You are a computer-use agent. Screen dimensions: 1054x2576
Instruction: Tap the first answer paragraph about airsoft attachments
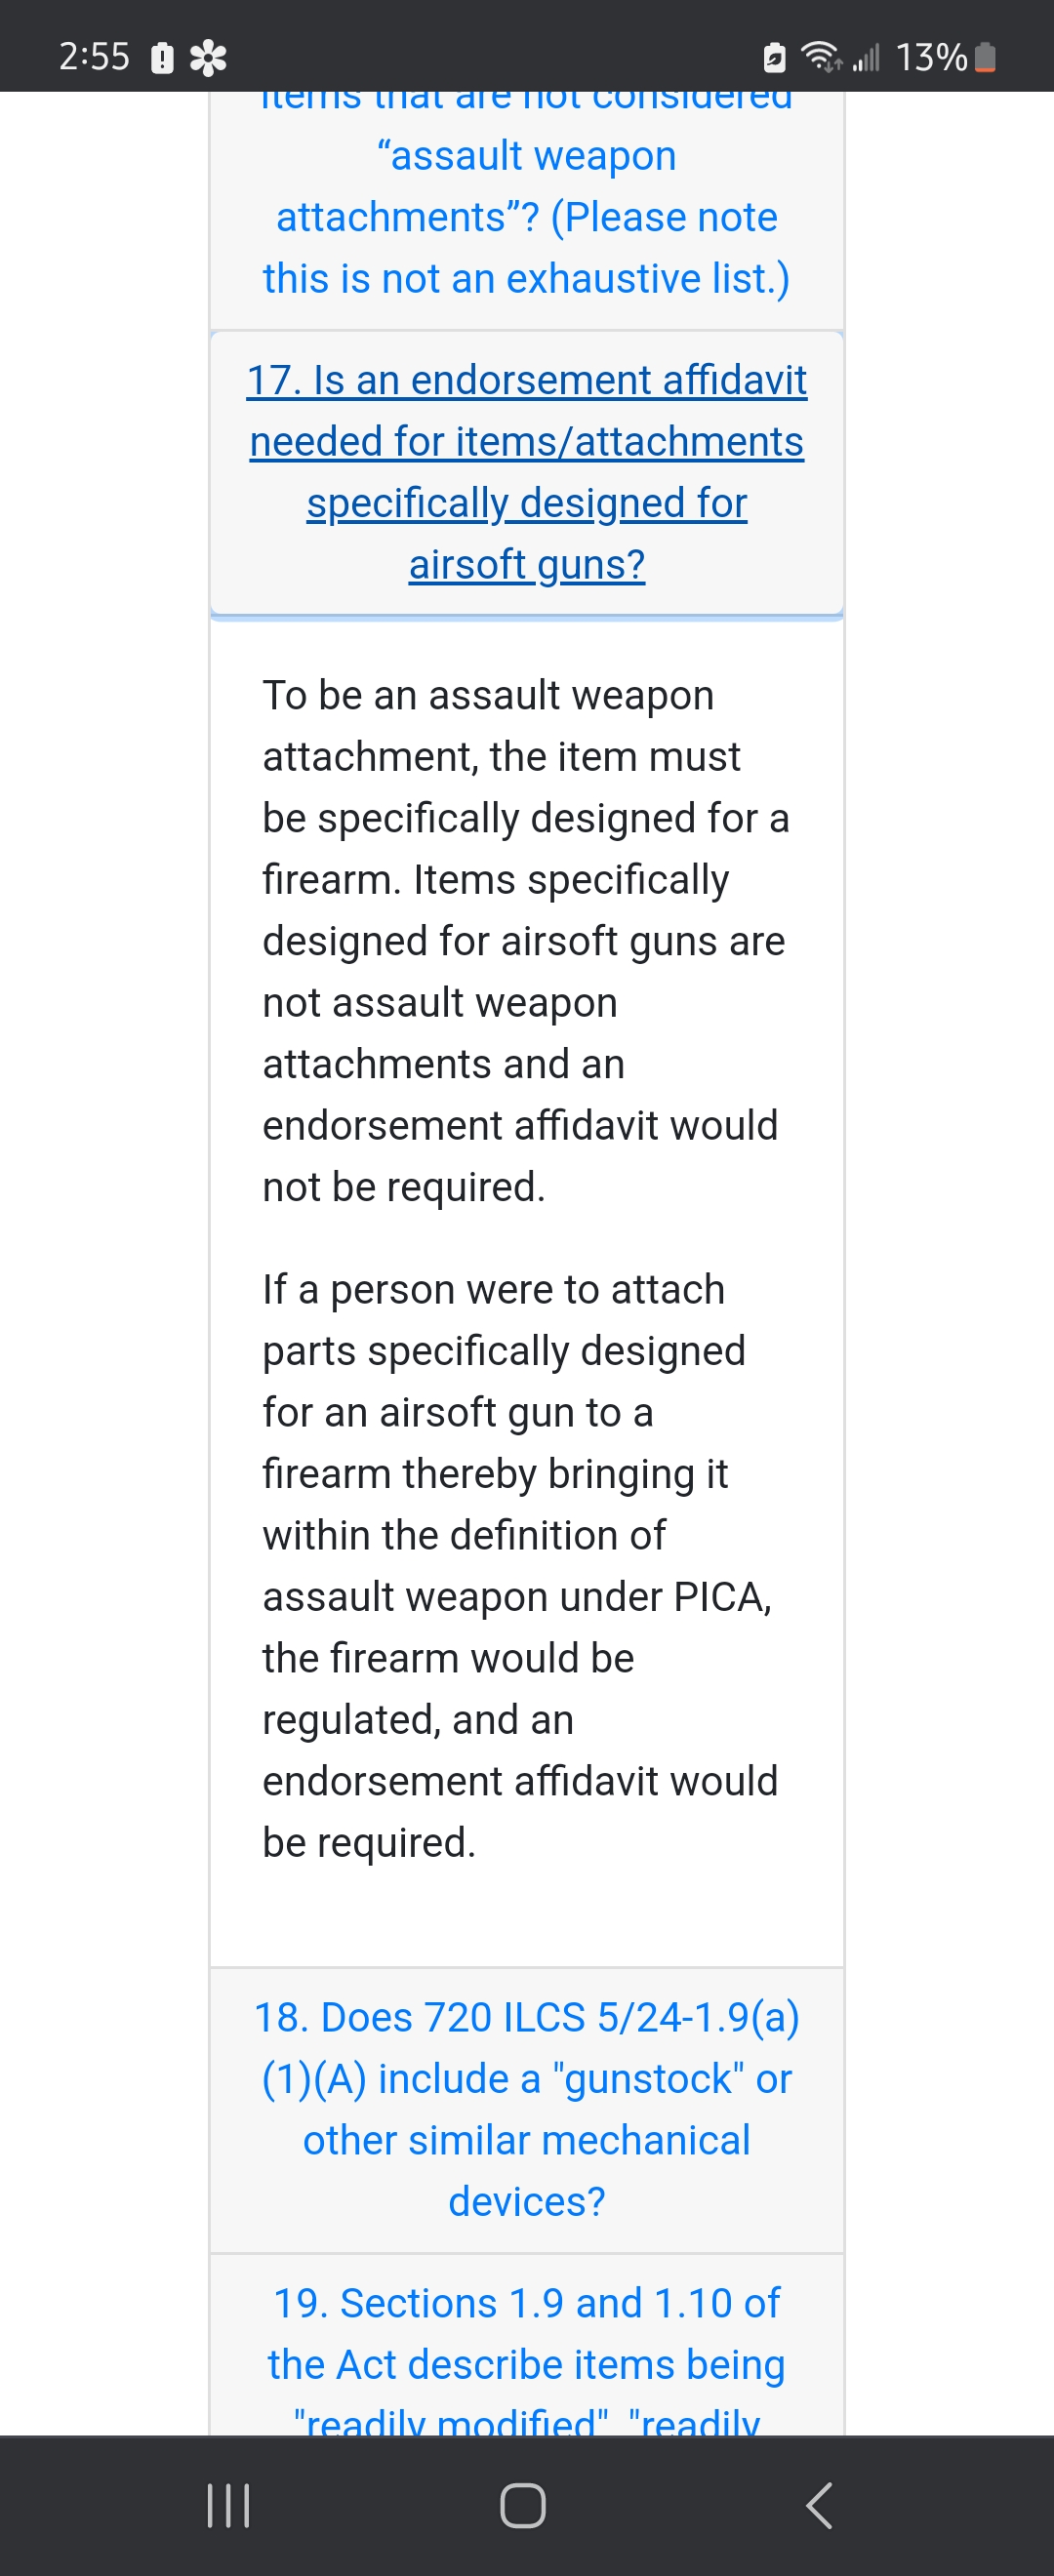pos(525,941)
